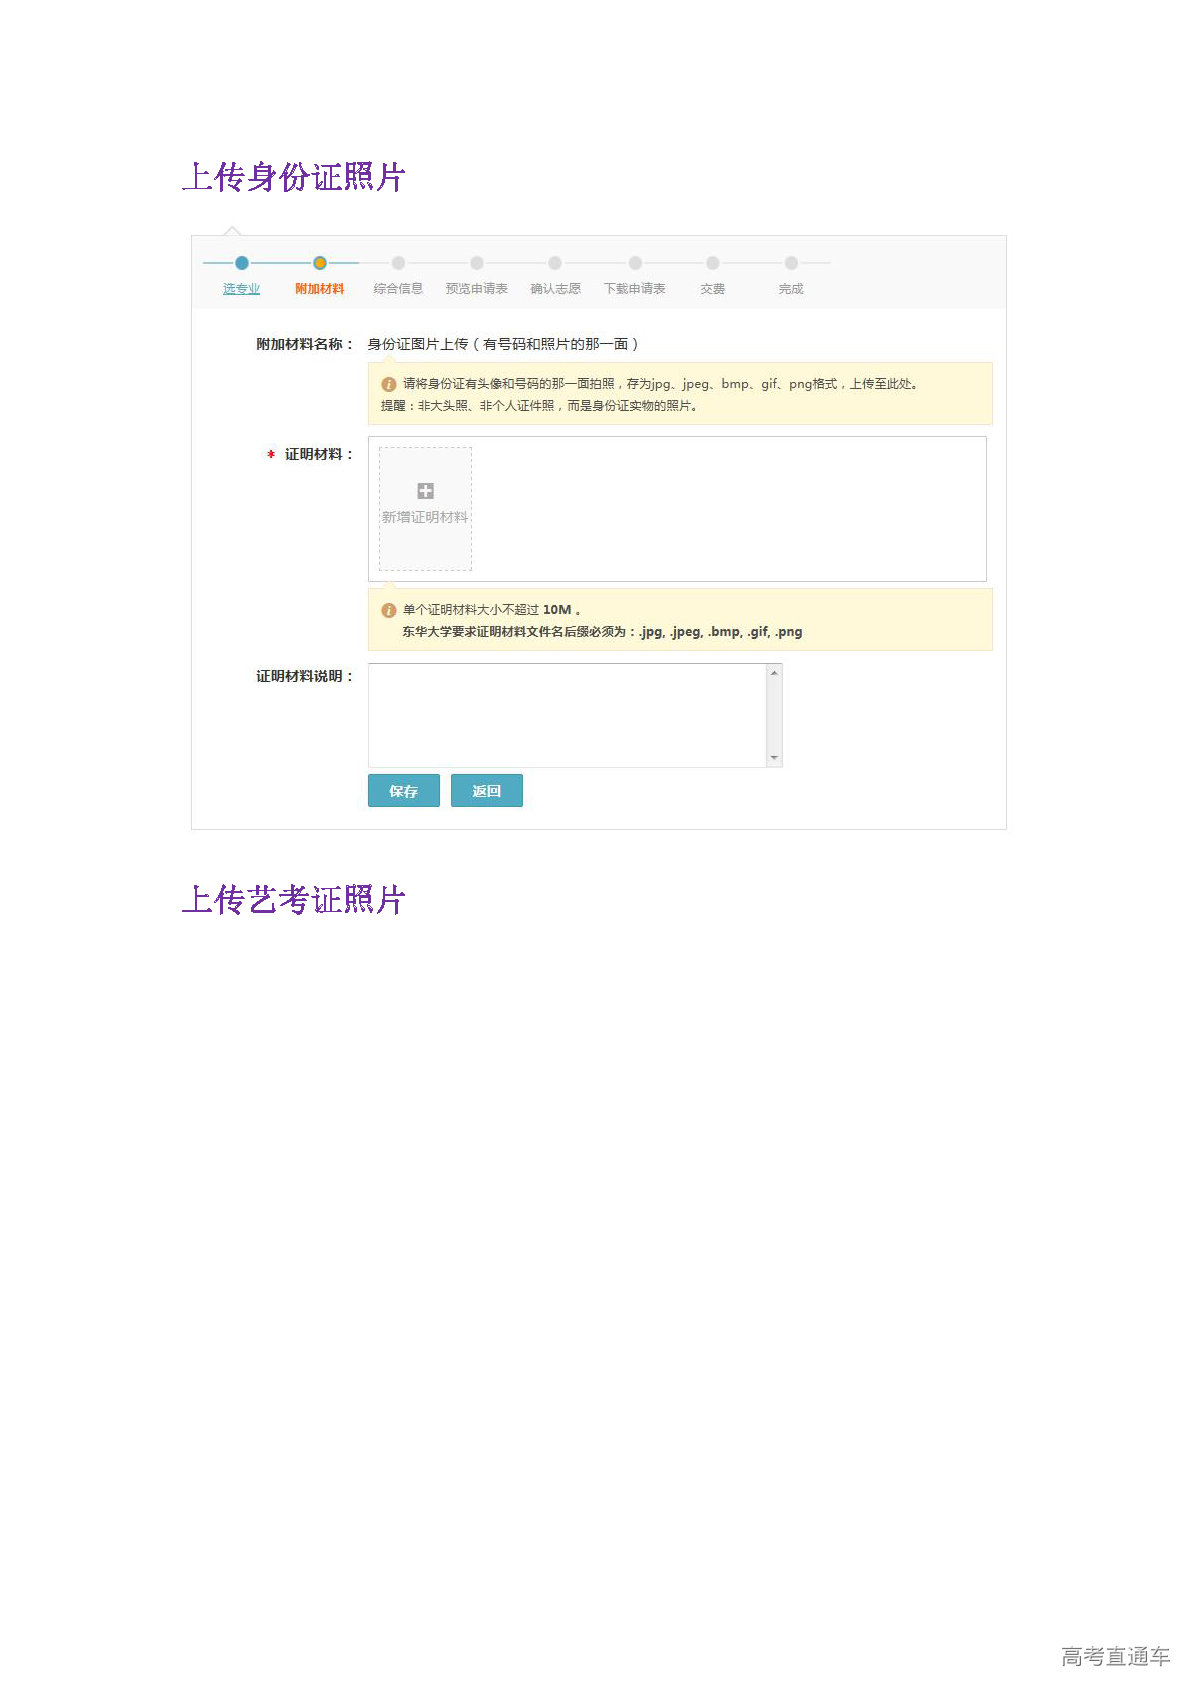This screenshot has height=1696, width=1199.
Task: Click the description box scrollbar track
Action: (774, 715)
